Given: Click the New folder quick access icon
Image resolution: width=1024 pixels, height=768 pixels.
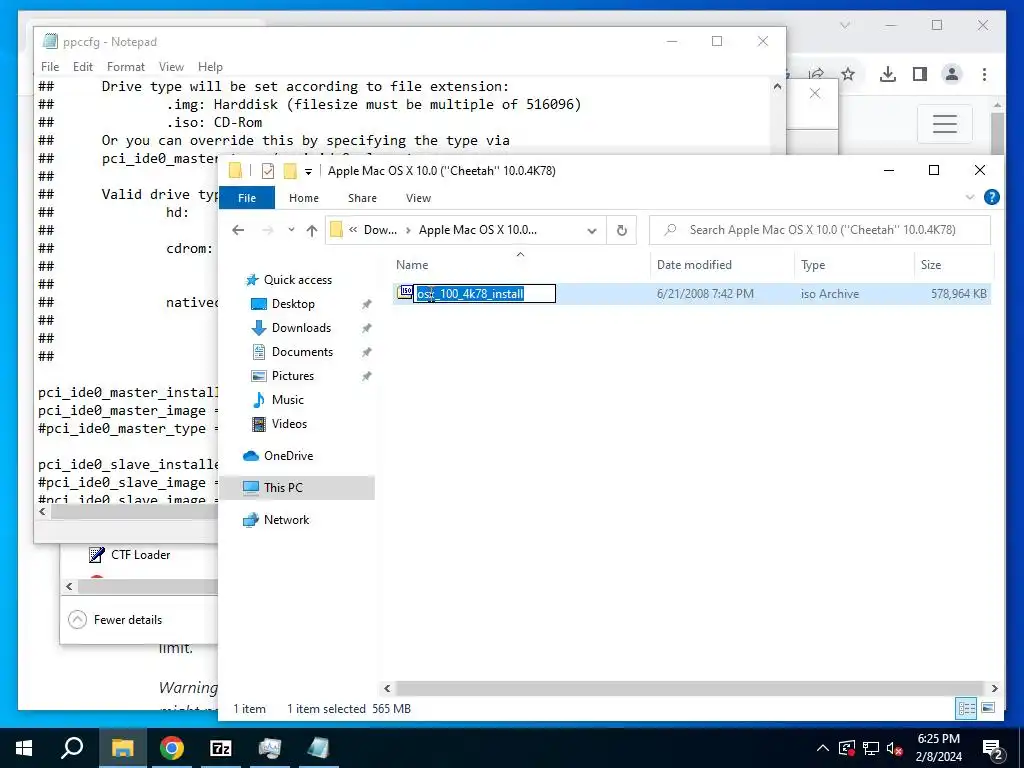Looking at the screenshot, I should pos(290,171).
